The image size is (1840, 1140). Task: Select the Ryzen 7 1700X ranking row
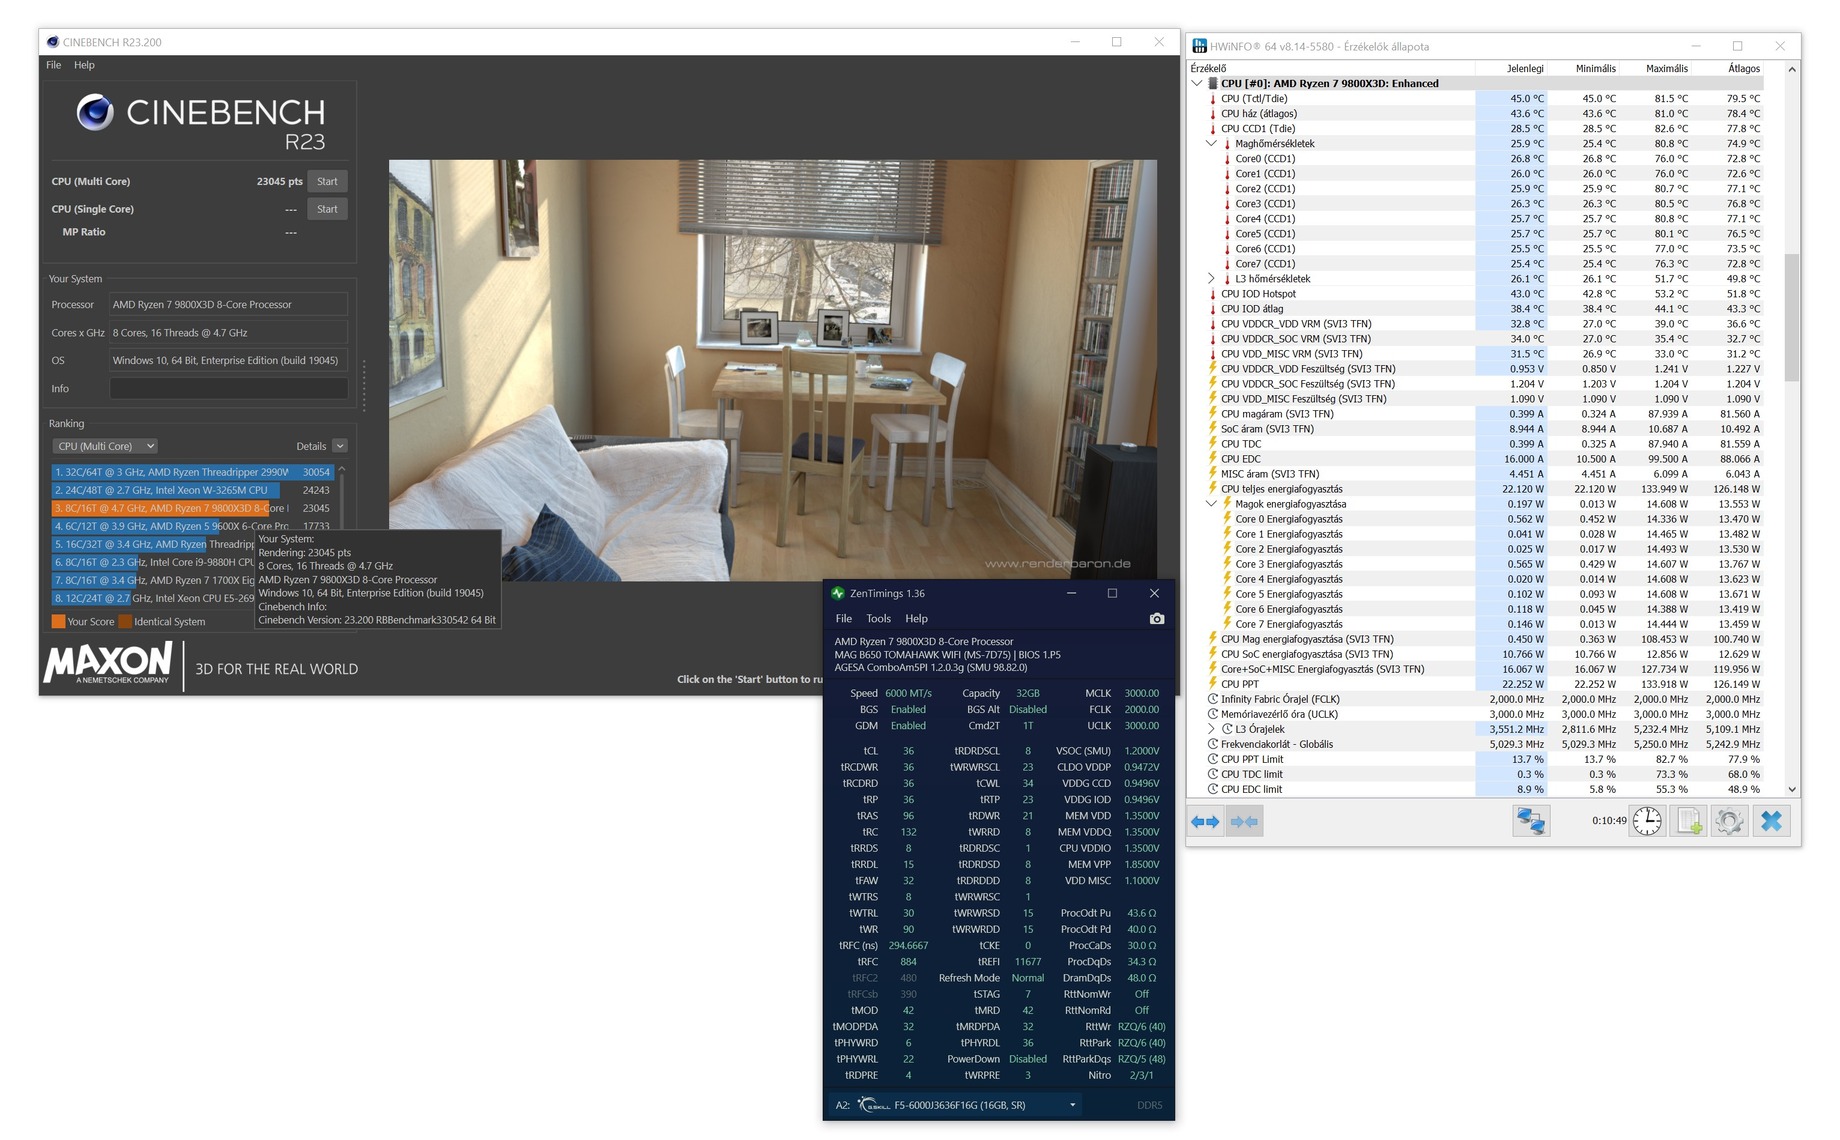[x=154, y=580]
